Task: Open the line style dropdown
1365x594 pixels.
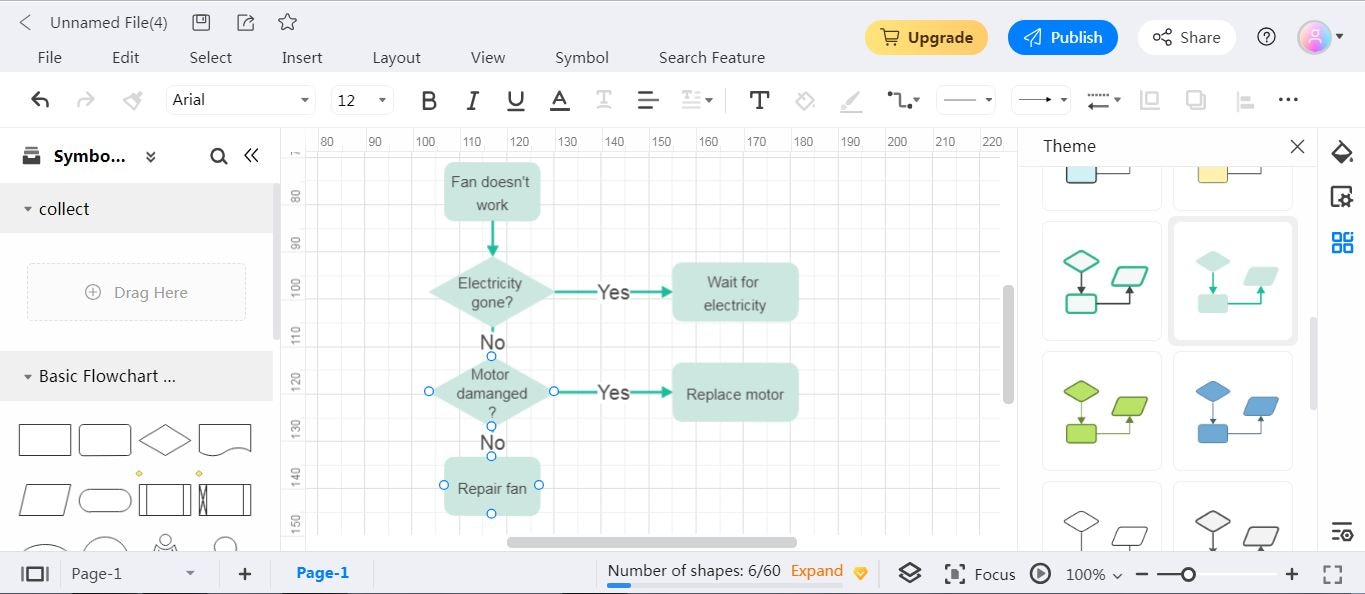Action: 966,100
